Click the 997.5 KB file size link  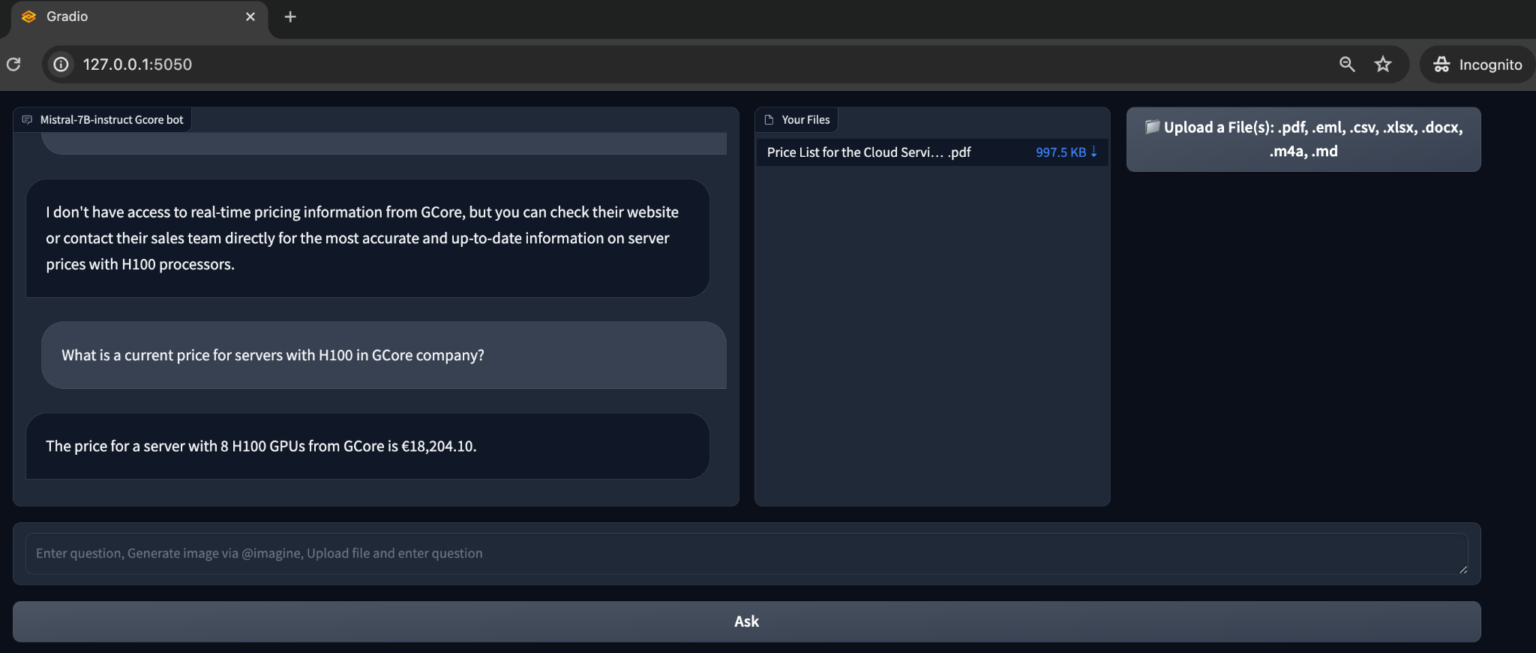(x=1060, y=152)
